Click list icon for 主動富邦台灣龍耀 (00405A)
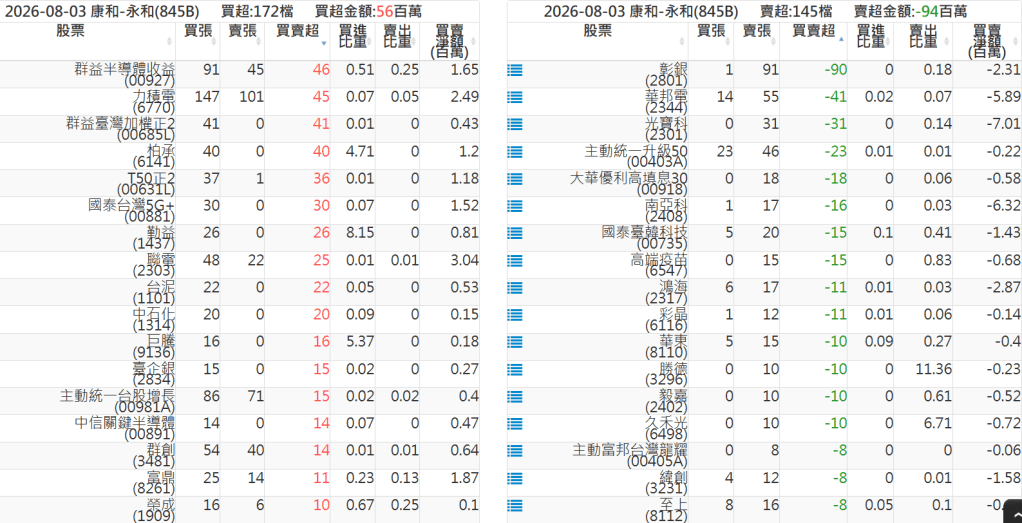Screen dimensions: 1022x523 [515, 451]
